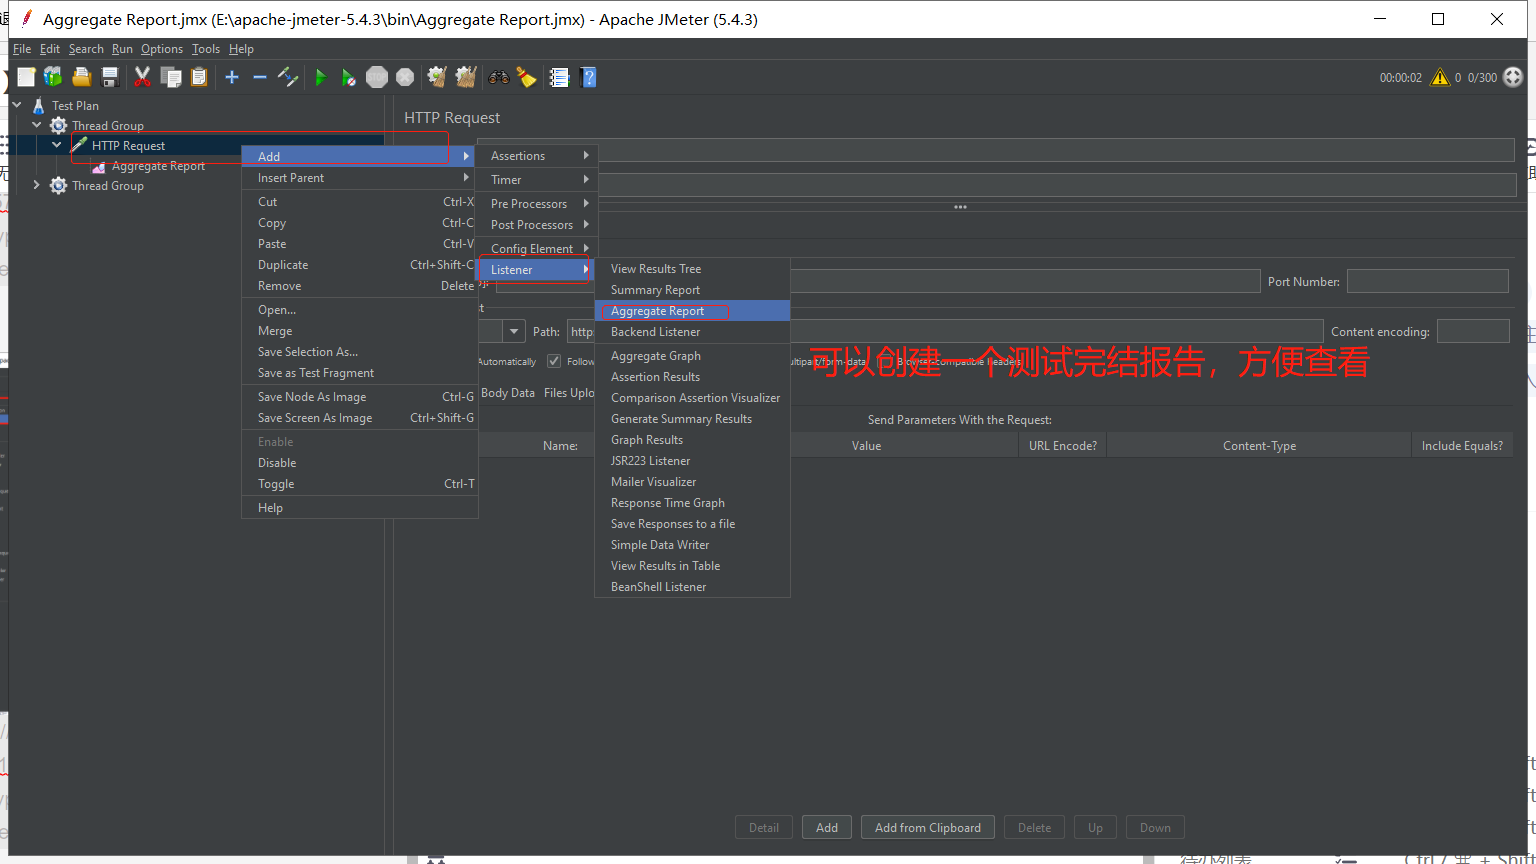This screenshot has width=1536, height=864.
Task: Collapse the first Thread Group arrow
Action: (37, 125)
